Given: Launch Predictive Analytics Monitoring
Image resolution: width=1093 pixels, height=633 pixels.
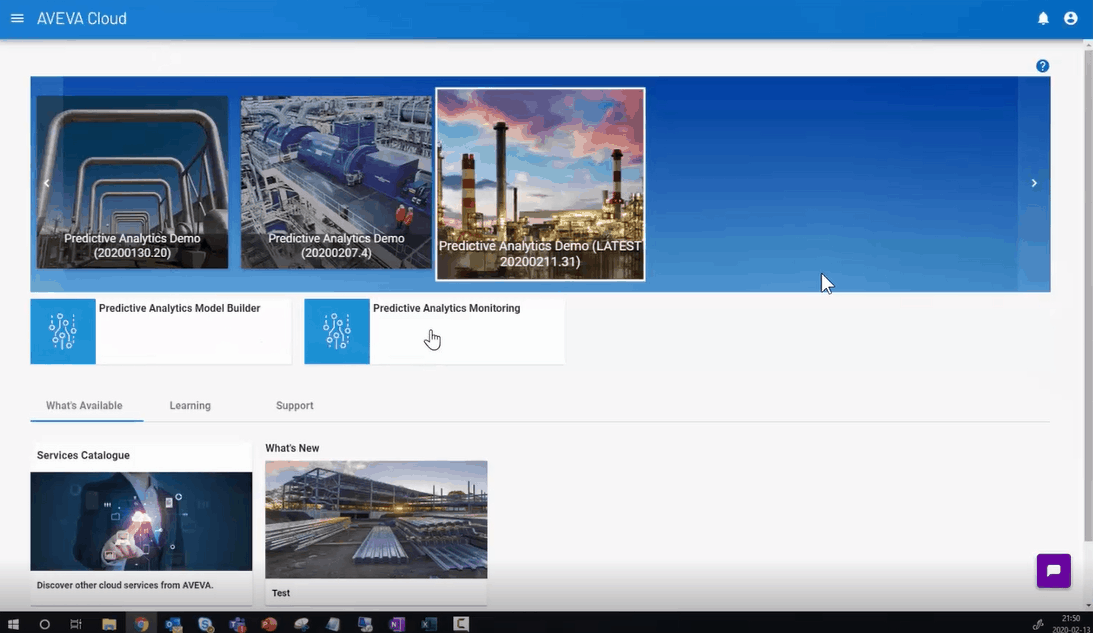Looking at the screenshot, I should tap(434, 331).
